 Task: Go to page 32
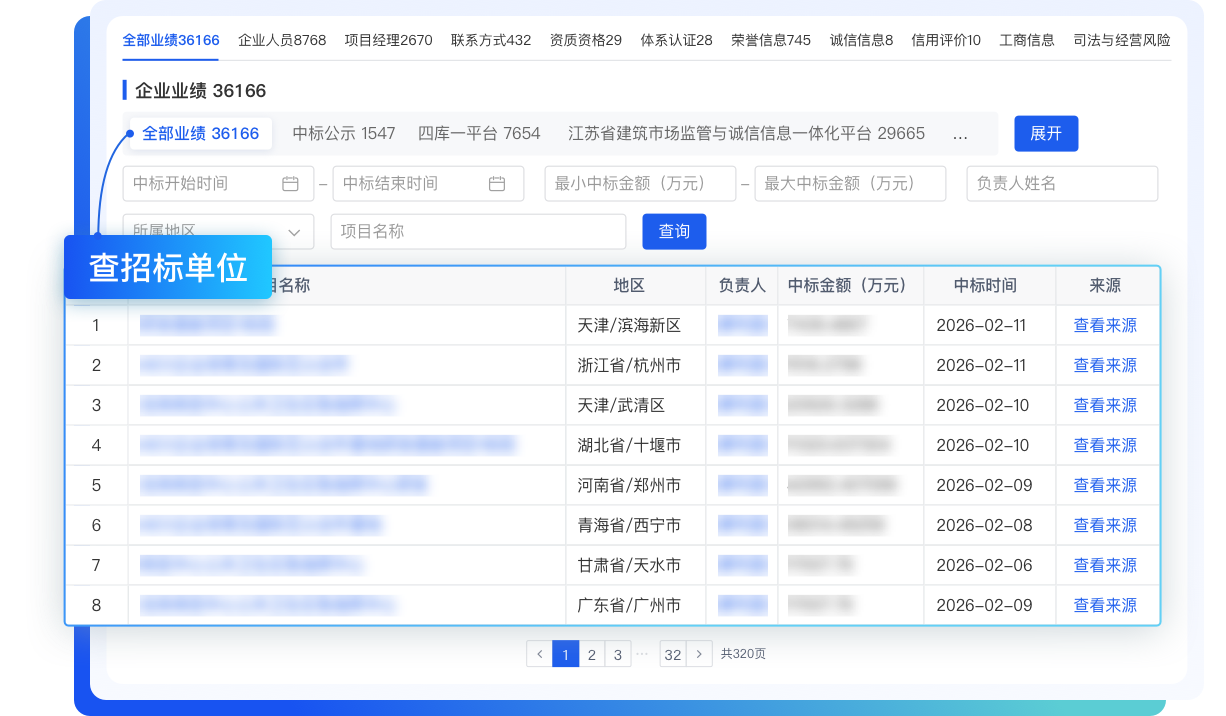coord(673,654)
